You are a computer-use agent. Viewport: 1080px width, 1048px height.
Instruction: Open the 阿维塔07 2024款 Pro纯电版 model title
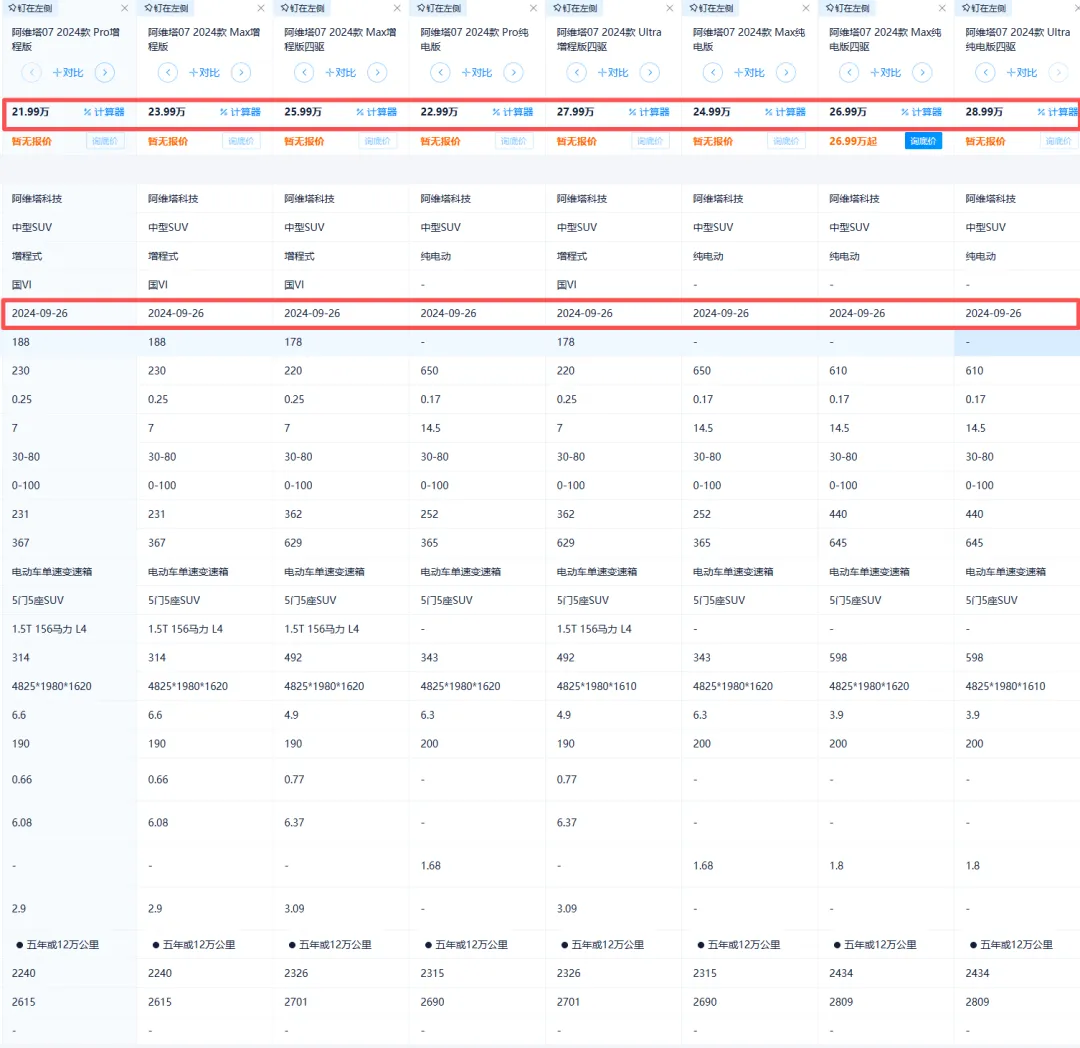coord(475,39)
